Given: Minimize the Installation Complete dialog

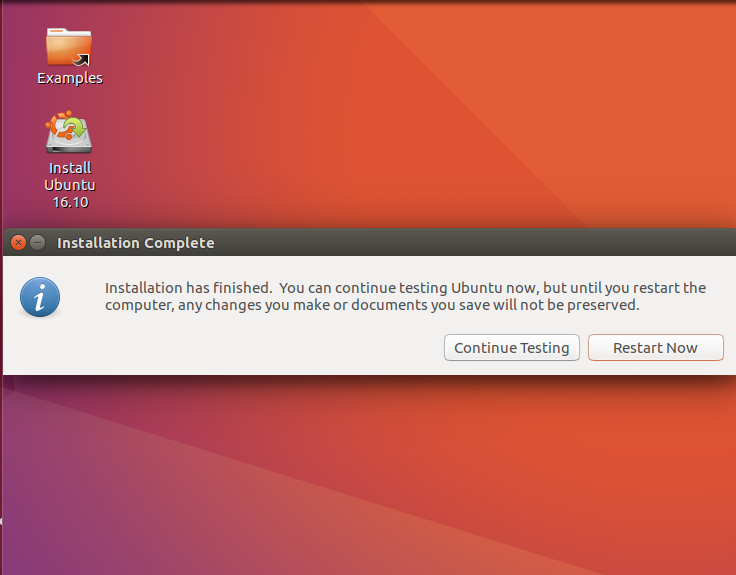Looking at the screenshot, I should point(38,243).
